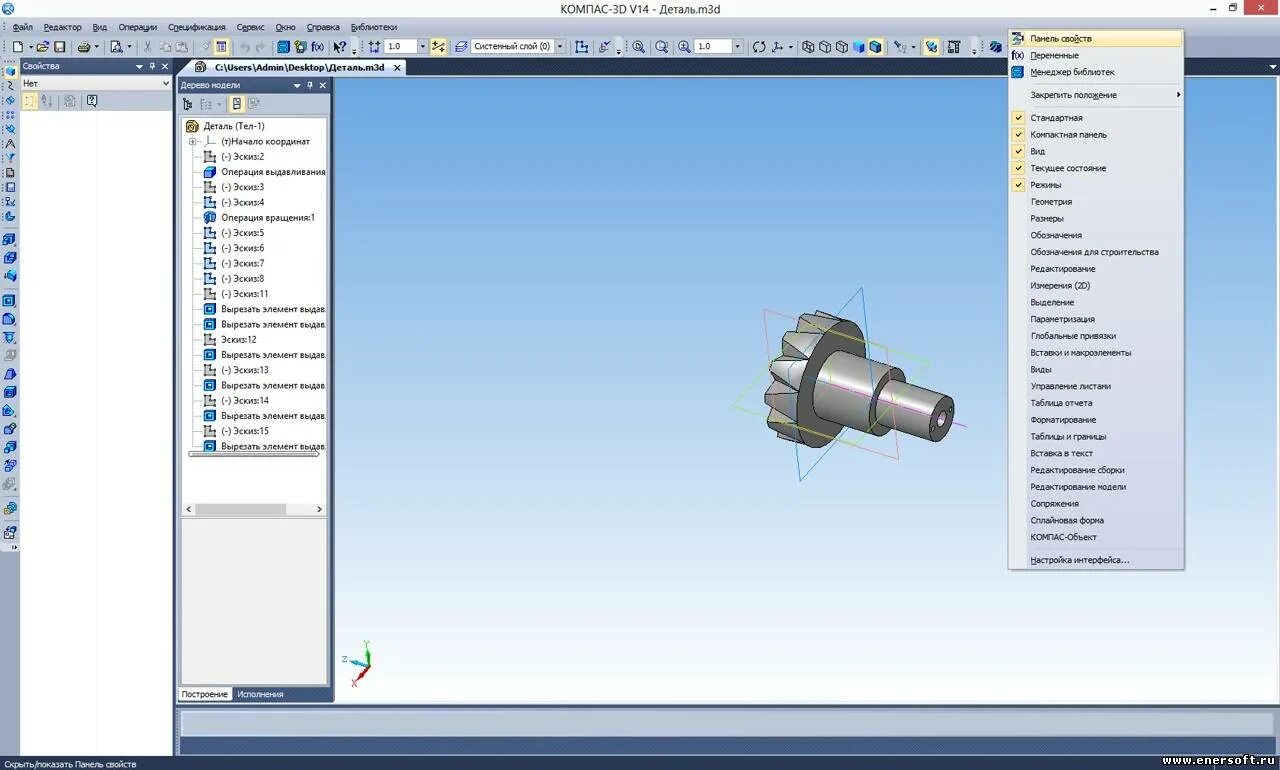Image resolution: width=1280 pixels, height=770 pixels.
Task: Close the Дерево модели panel
Action: [x=323, y=86]
